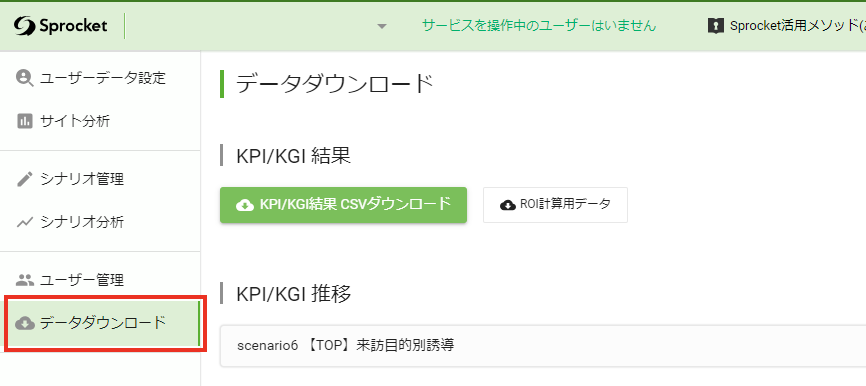Download KPI/KGI結果 CSV
The image size is (866, 386).
(344, 205)
